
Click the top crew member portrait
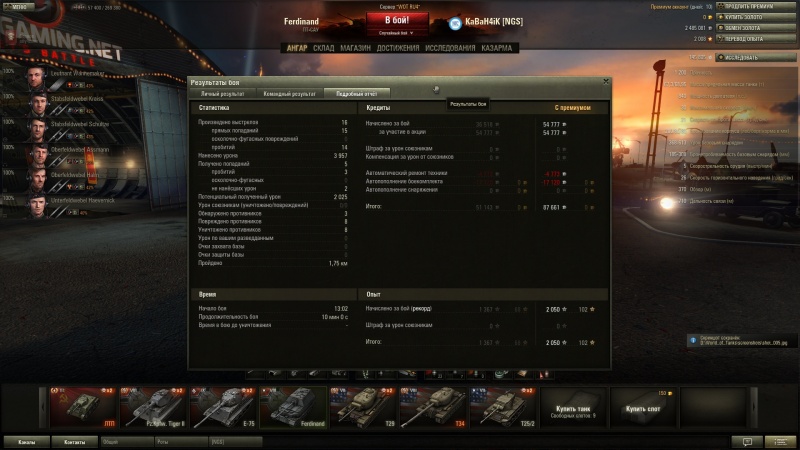[x=37, y=78]
